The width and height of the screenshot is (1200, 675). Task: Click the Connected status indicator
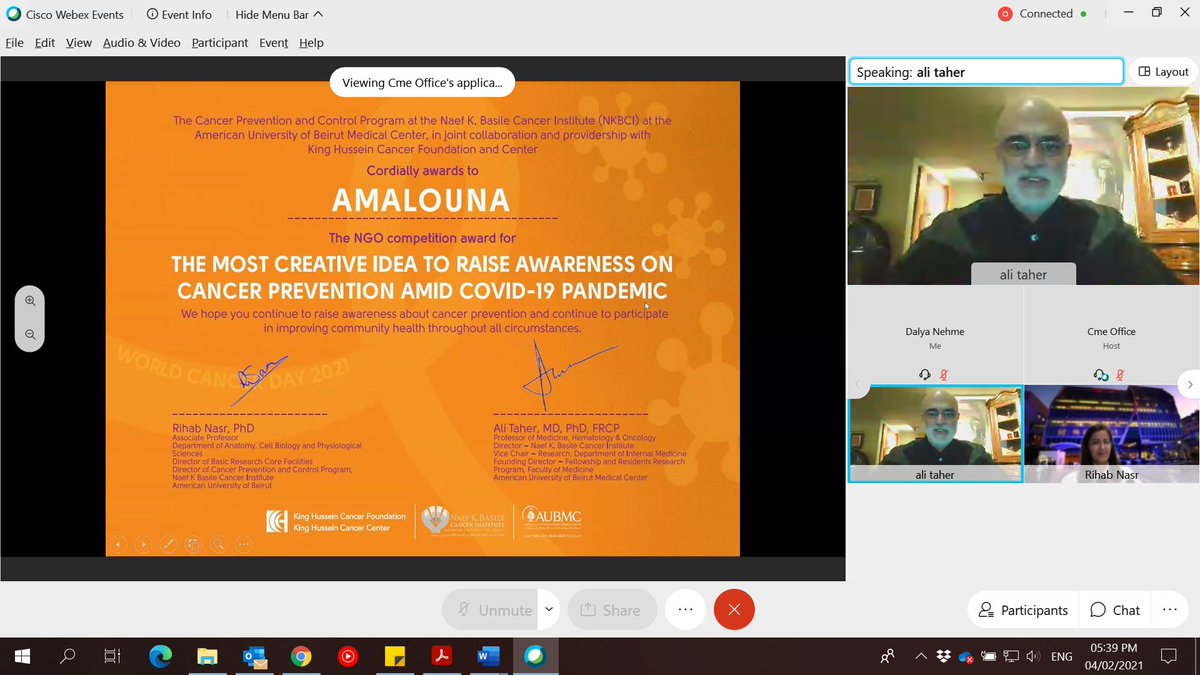1044,14
